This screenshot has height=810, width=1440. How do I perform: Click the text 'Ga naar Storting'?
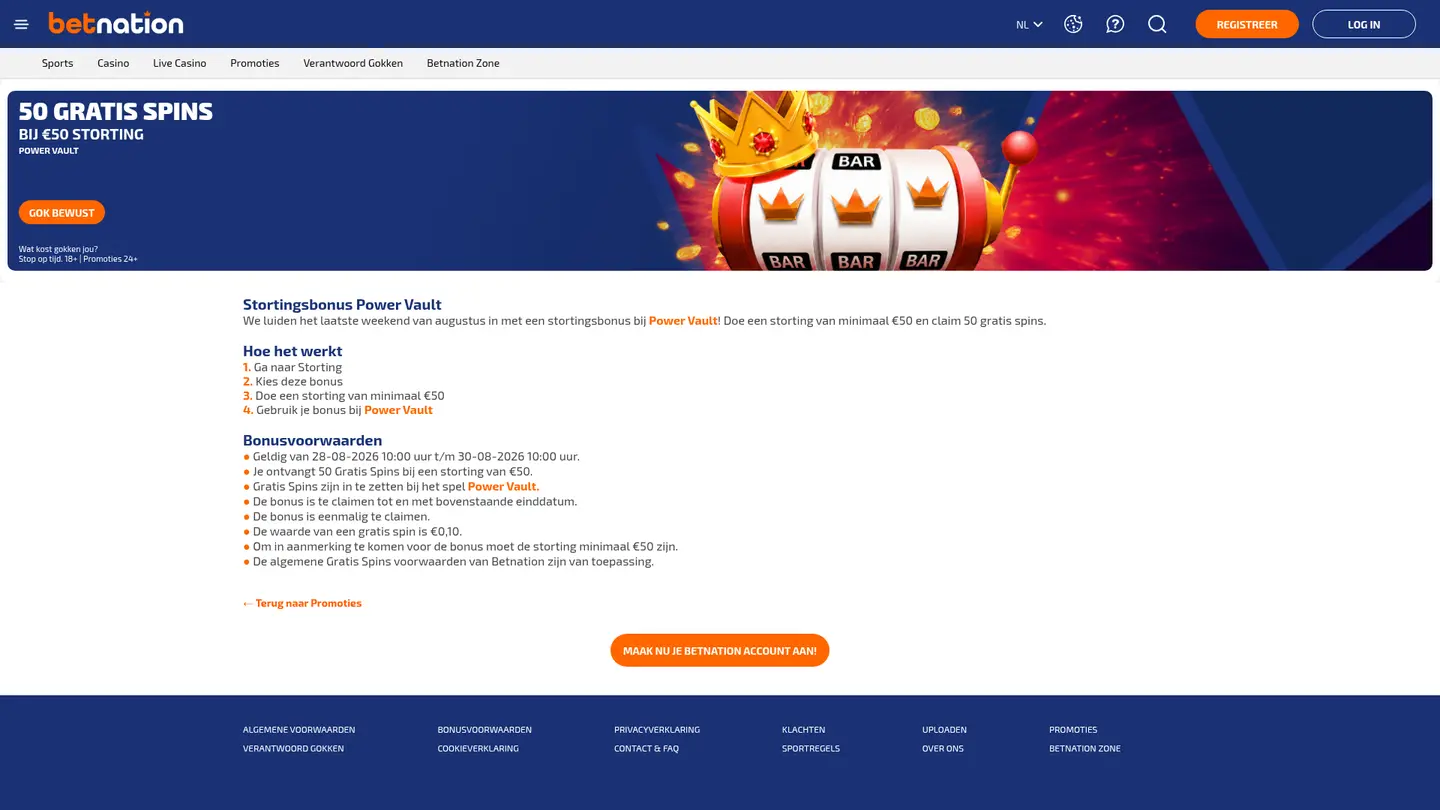click(x=298, y=367)
